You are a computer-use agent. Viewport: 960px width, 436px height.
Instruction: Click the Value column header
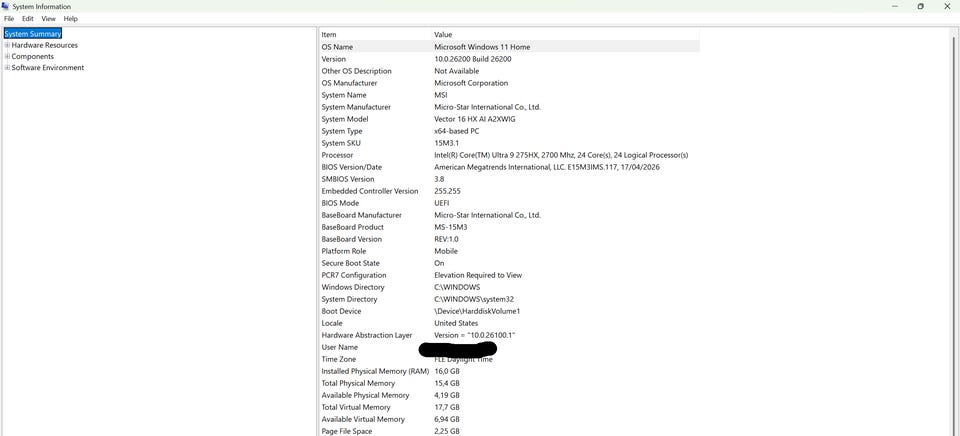443,35
